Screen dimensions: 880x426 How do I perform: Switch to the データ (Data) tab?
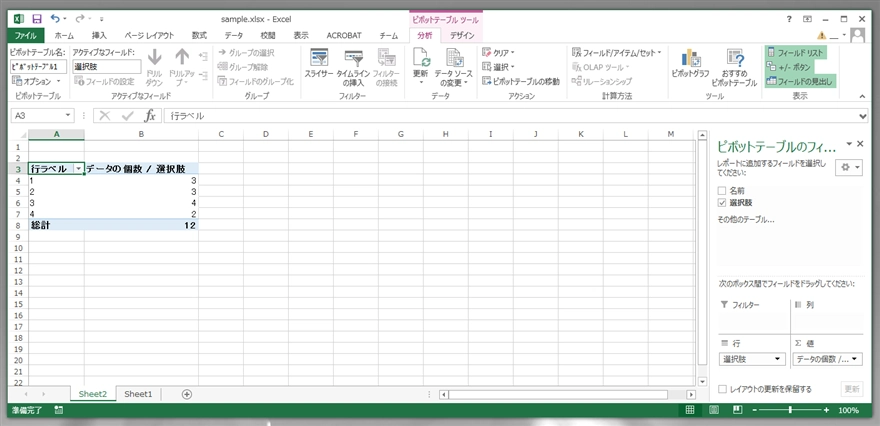(x=234, y=35)
